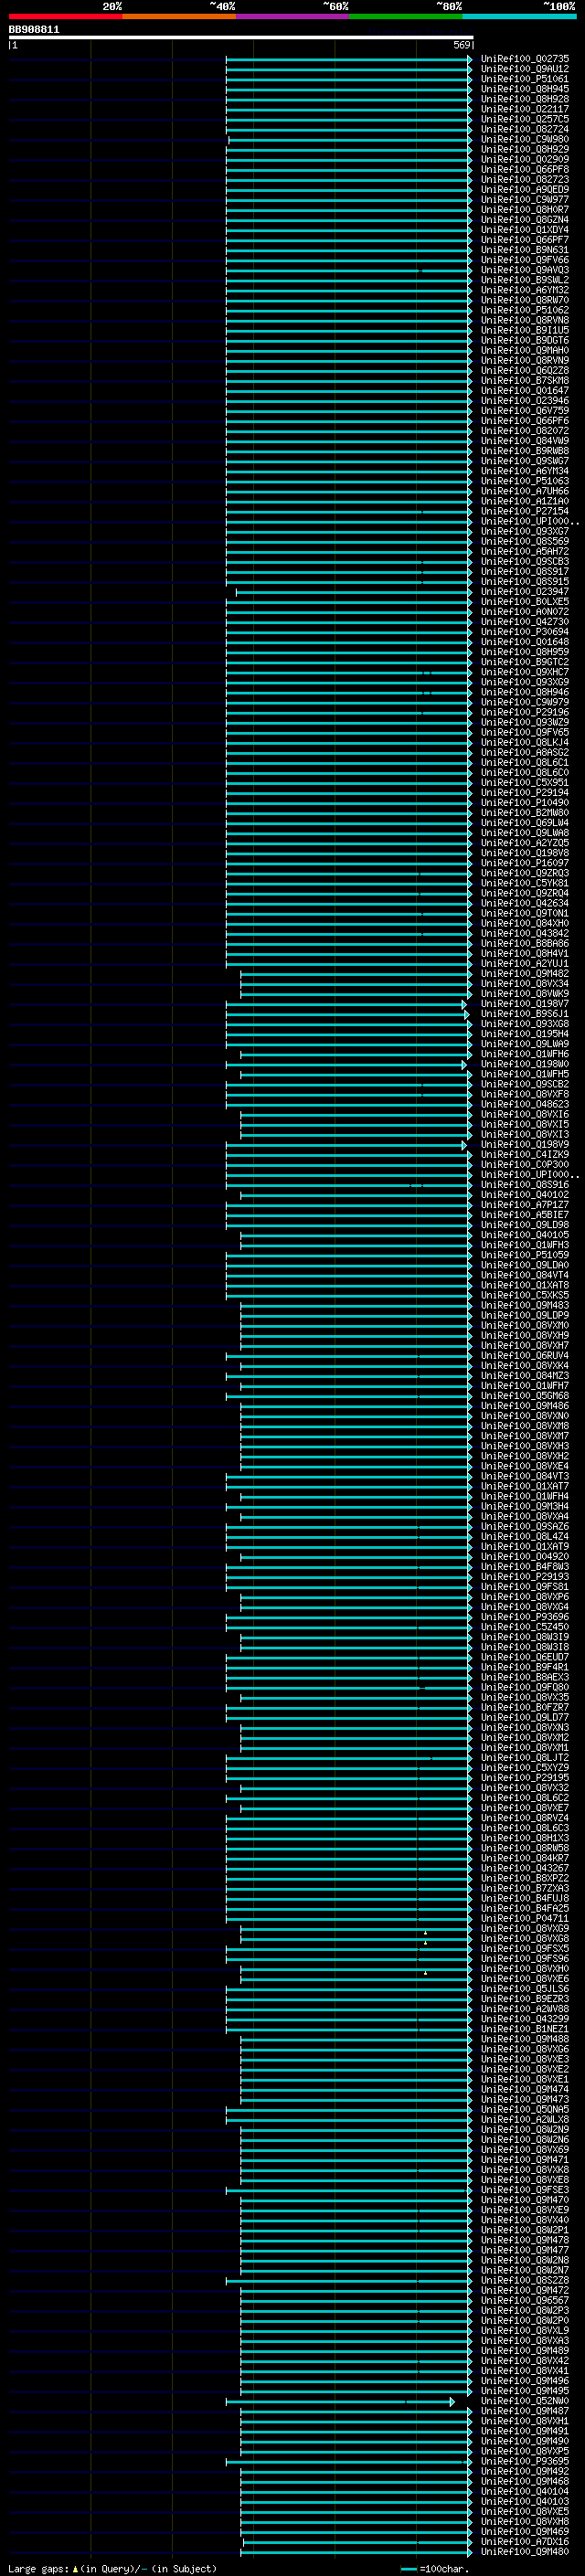Select hit UniRef100_A5AH72
This screenshot has width=585, height=2576.
point(525,552)
